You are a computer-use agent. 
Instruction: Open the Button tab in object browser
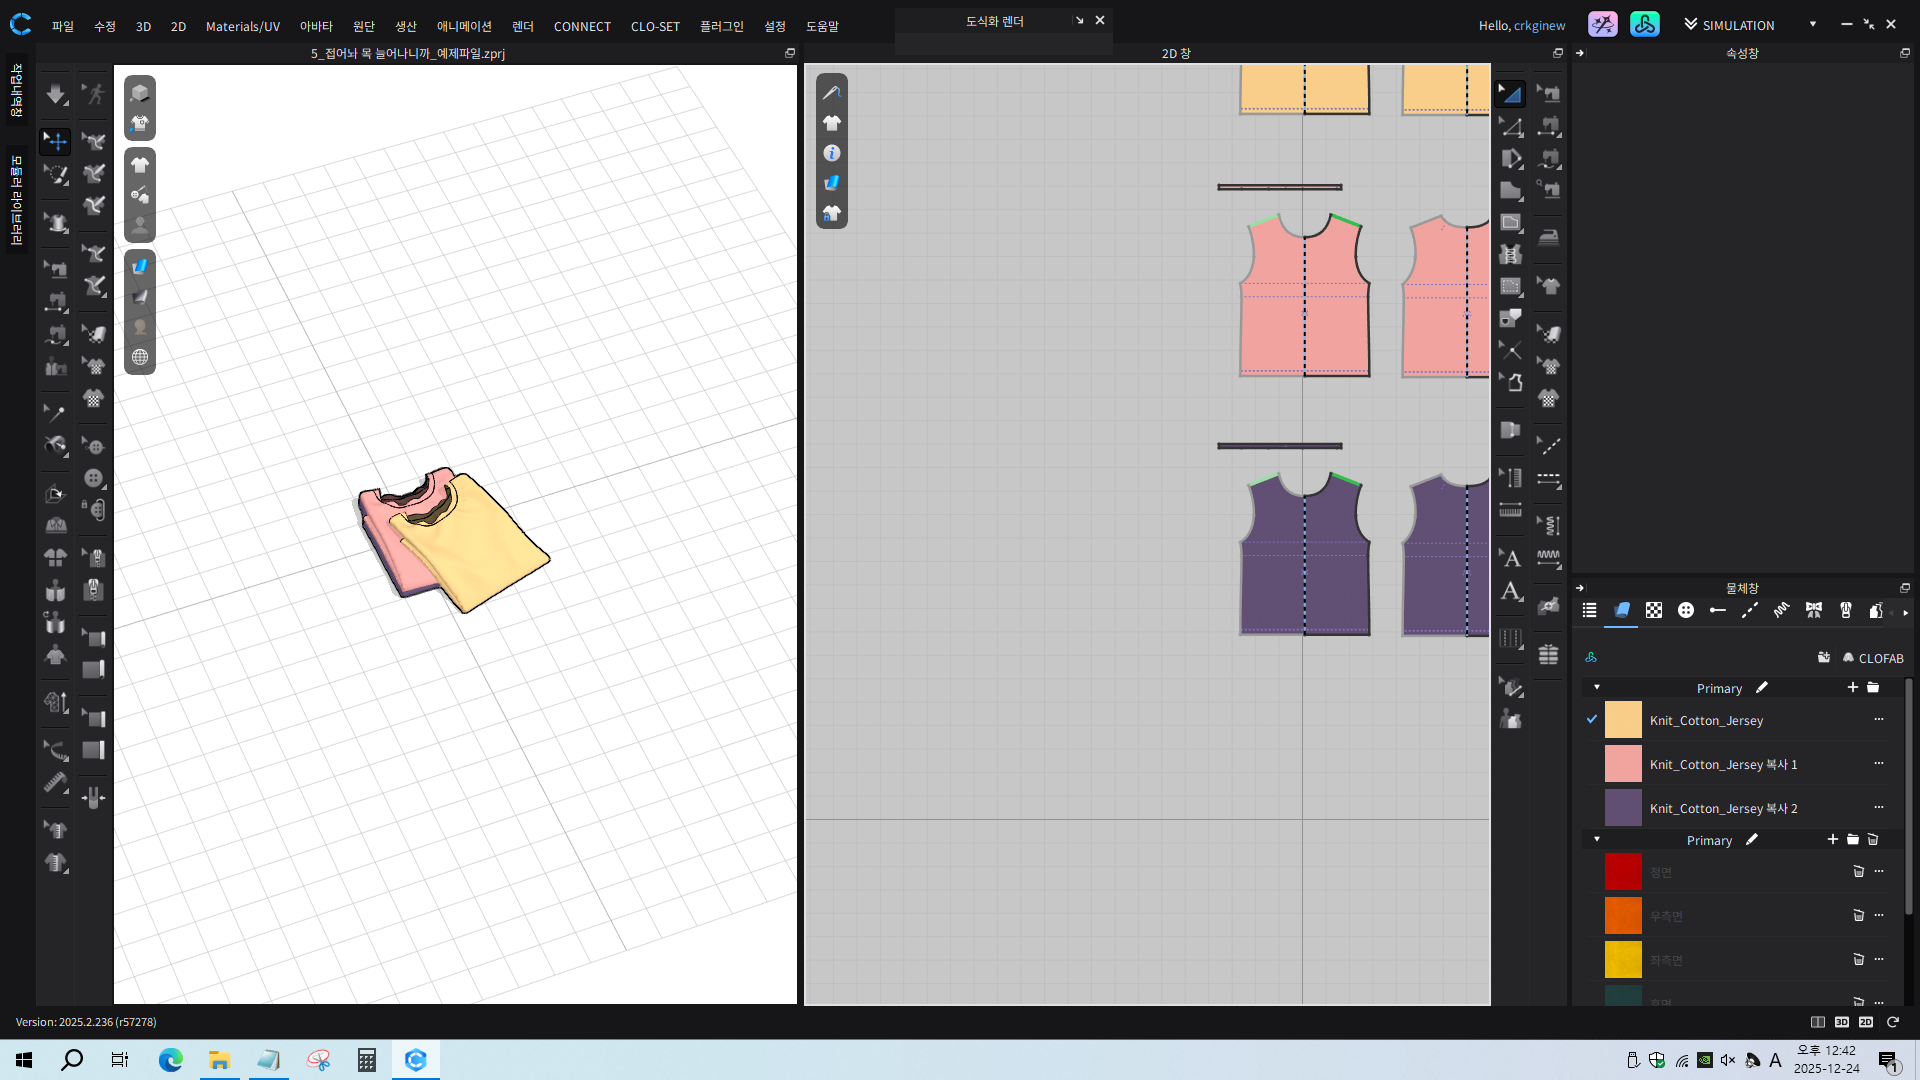click(x=1686, y=611)
